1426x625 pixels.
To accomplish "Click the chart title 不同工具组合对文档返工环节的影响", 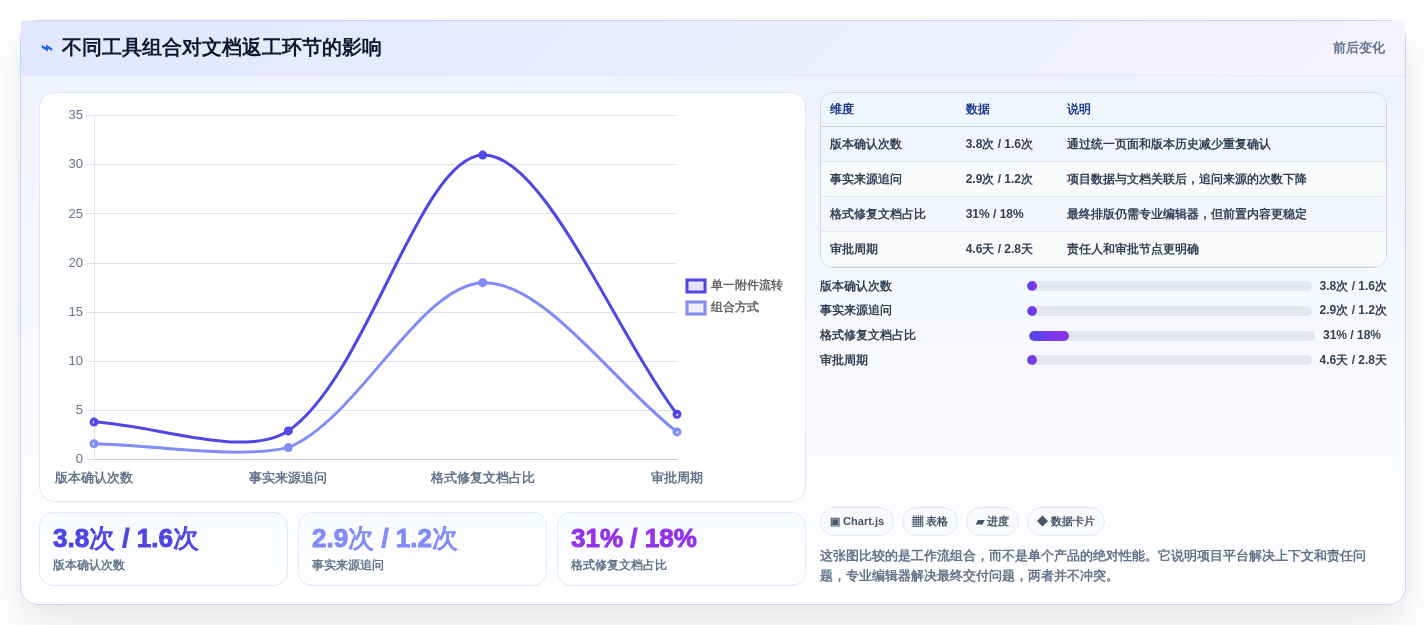I will point(221,48).
